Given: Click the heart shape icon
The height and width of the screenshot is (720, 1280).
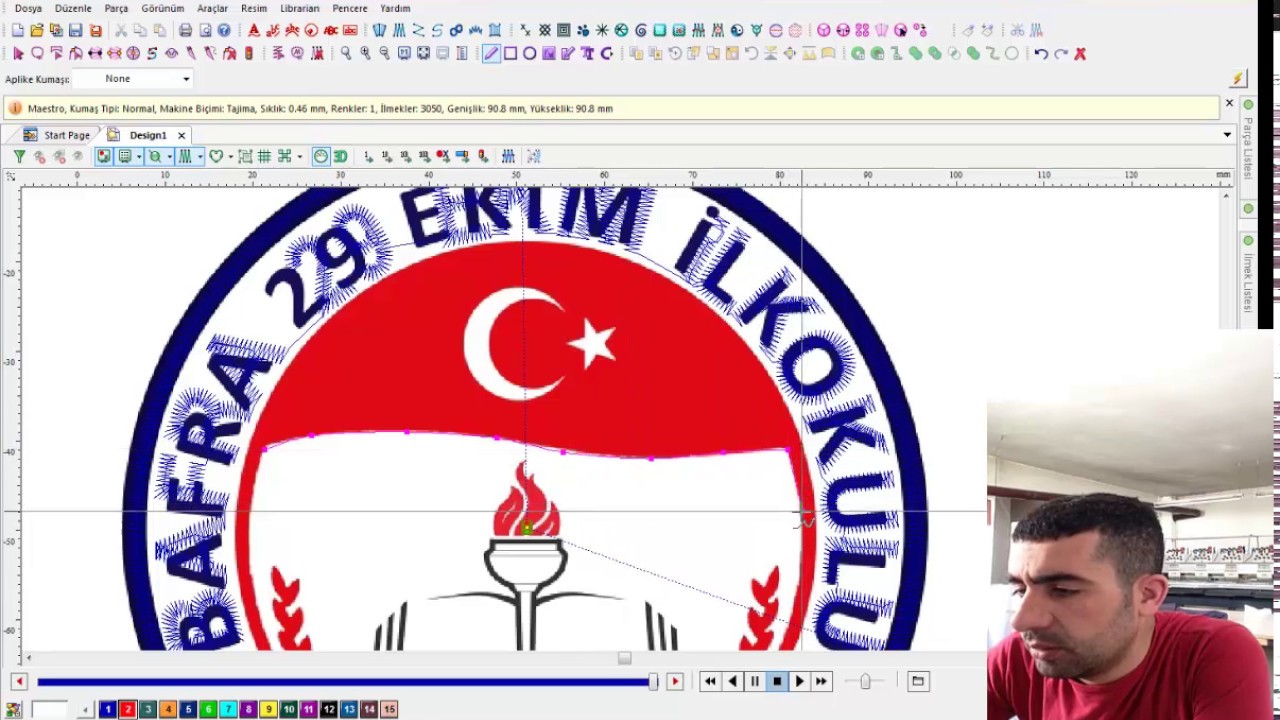Looking at the screenshot, I should point(216,156).
